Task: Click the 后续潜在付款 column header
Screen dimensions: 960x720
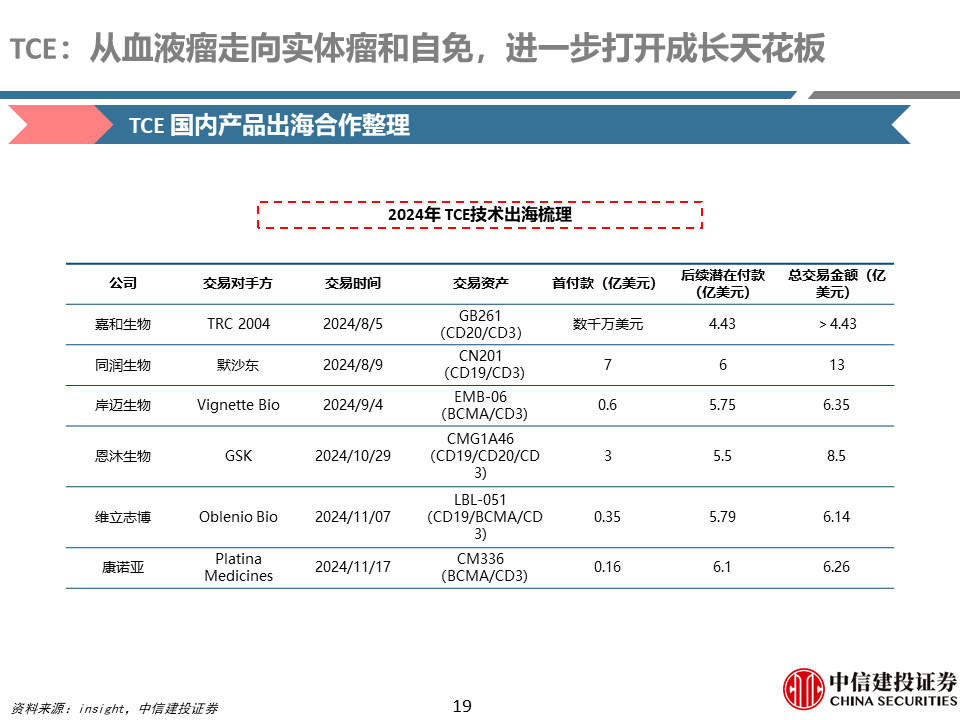Action: point(722,283)
